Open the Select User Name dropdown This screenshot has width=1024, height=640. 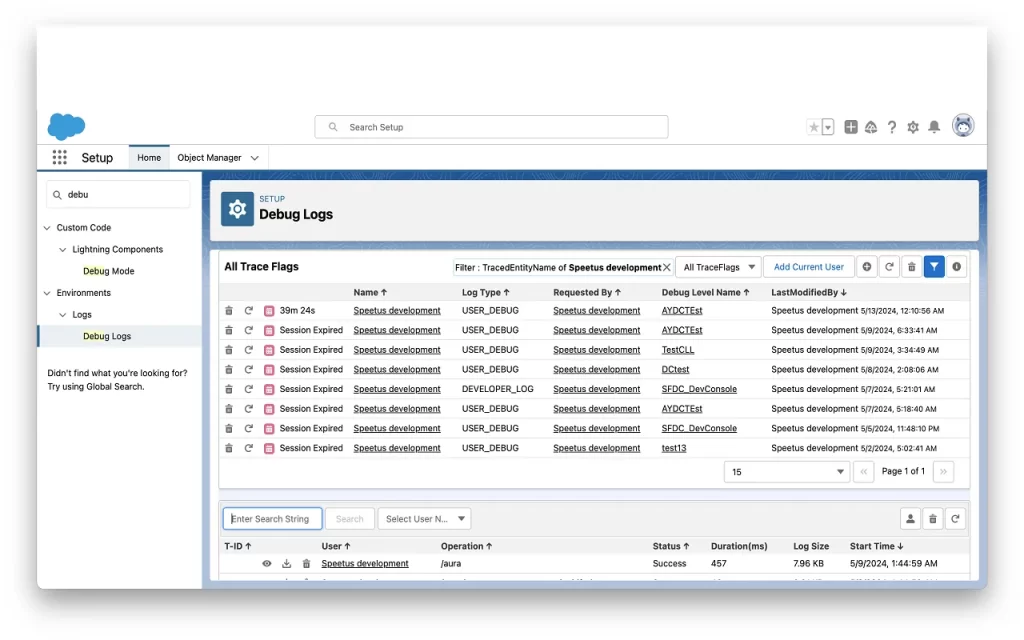tap(424, 519)
